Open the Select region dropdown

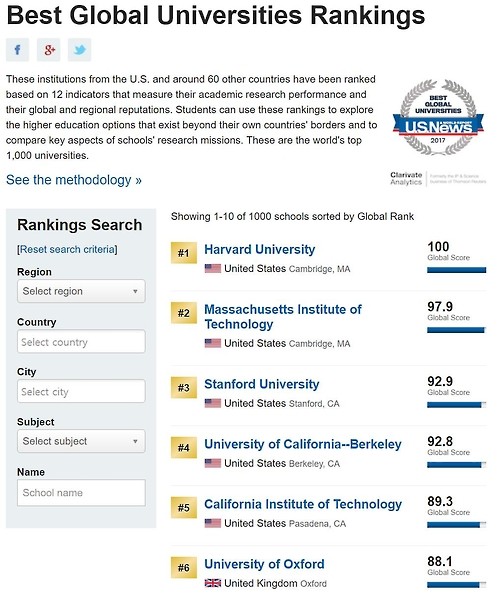tap(81, 291)
